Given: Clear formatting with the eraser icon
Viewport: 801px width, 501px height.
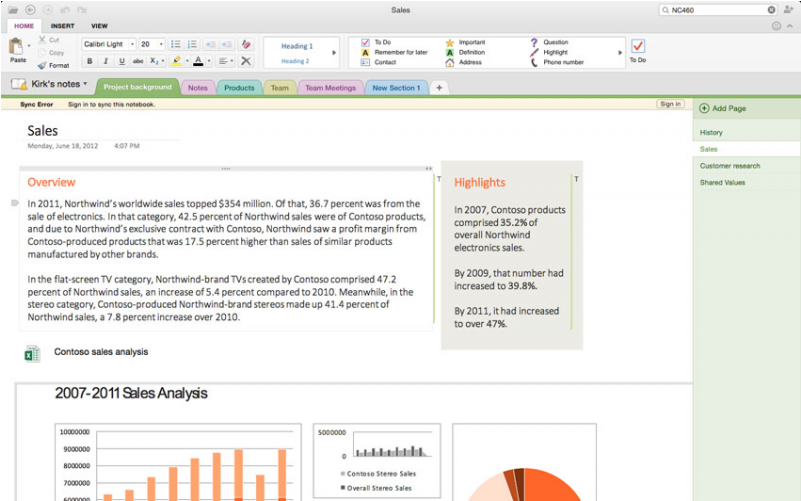Looking at the screenshot, I should tap(246, 44).
